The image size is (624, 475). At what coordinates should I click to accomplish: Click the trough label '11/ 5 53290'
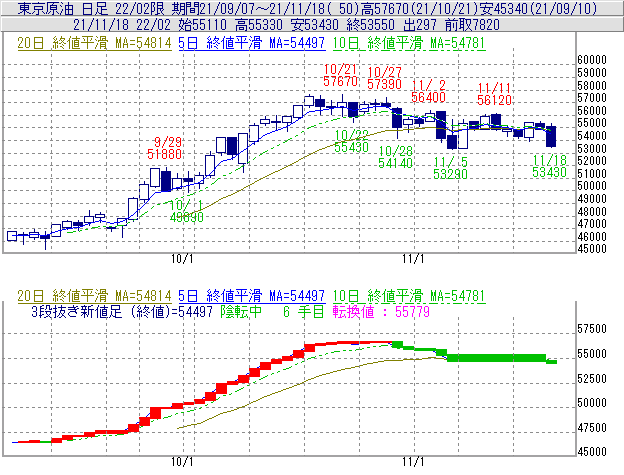(x=450, y=168)
